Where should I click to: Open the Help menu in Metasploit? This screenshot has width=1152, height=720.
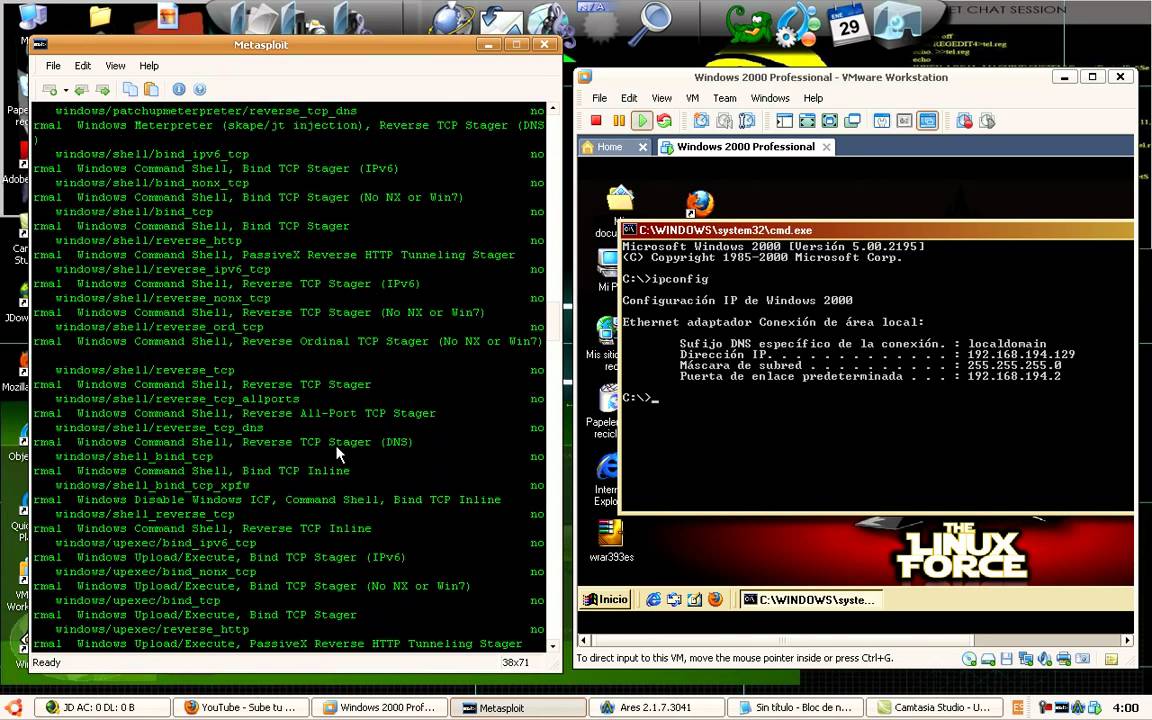[149, 65]
